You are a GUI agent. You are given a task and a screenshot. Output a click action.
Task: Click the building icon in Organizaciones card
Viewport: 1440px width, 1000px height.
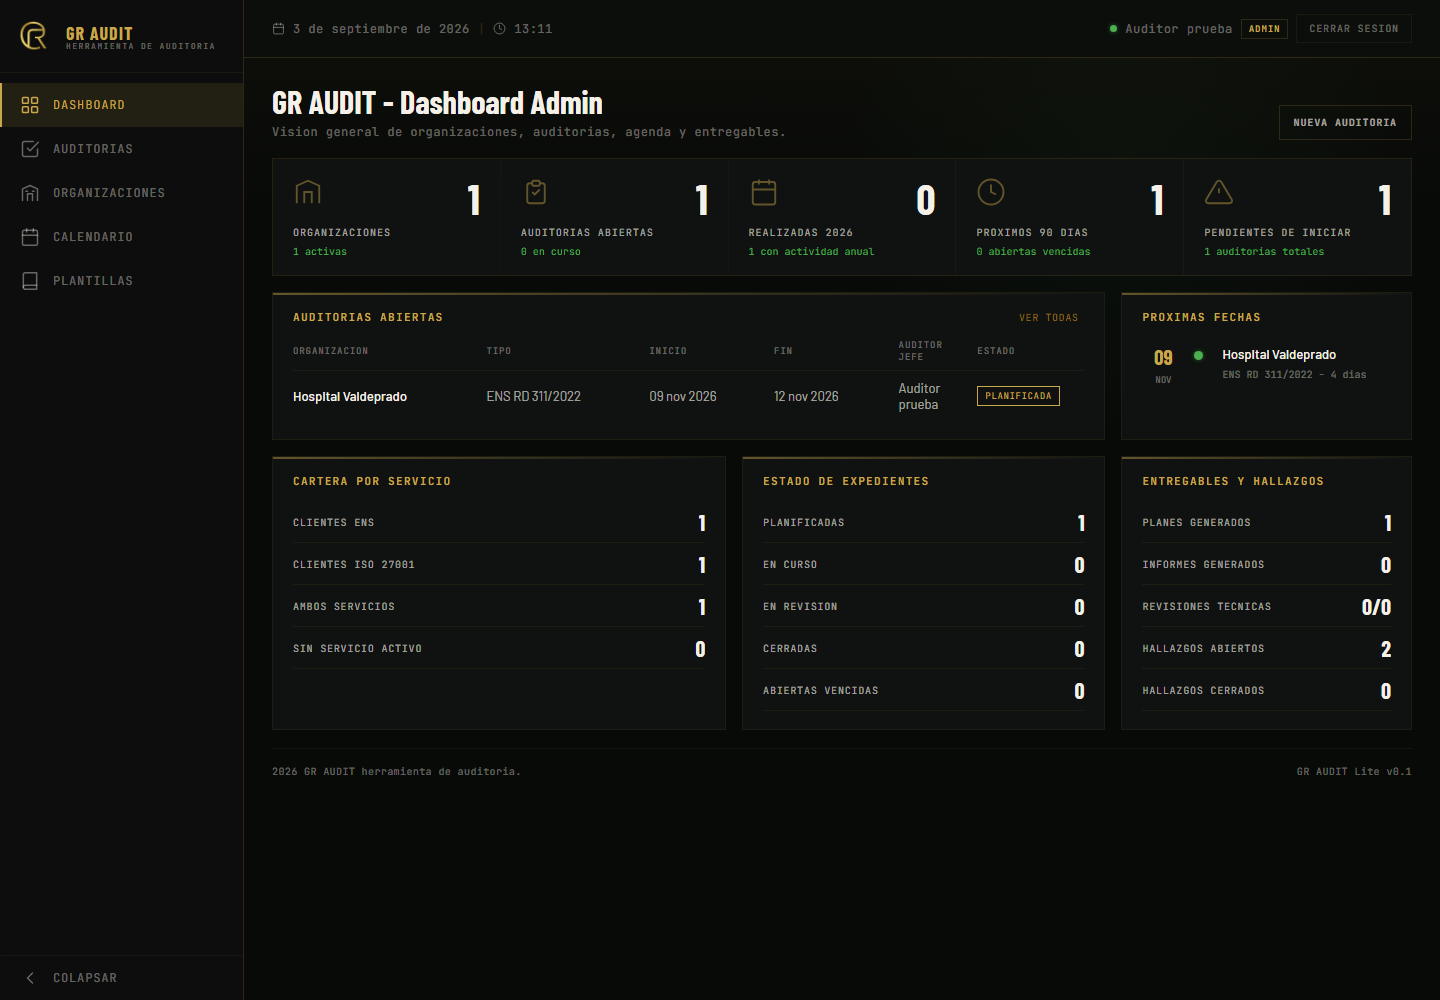[x=308, y=192]
